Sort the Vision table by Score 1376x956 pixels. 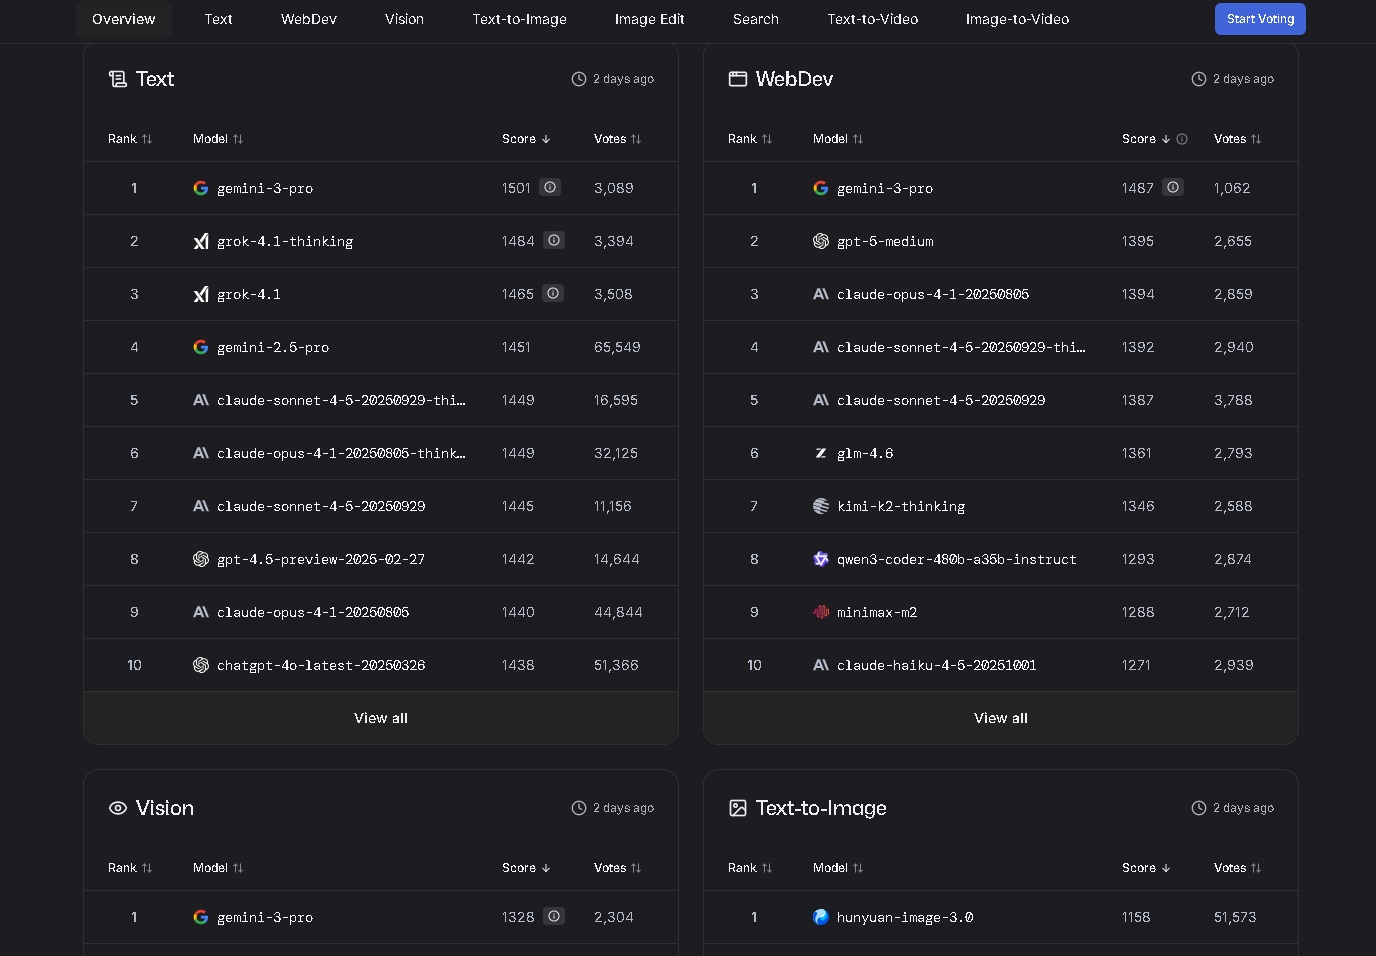pos(526,868)
